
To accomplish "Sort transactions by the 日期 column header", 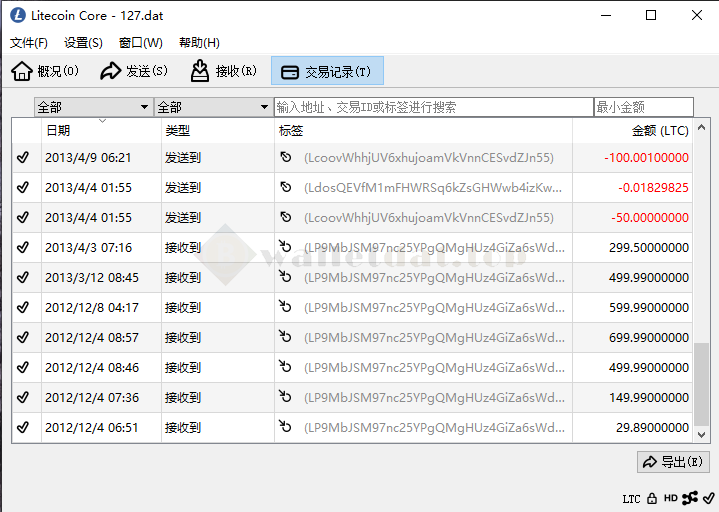I will tap(100, 130).
